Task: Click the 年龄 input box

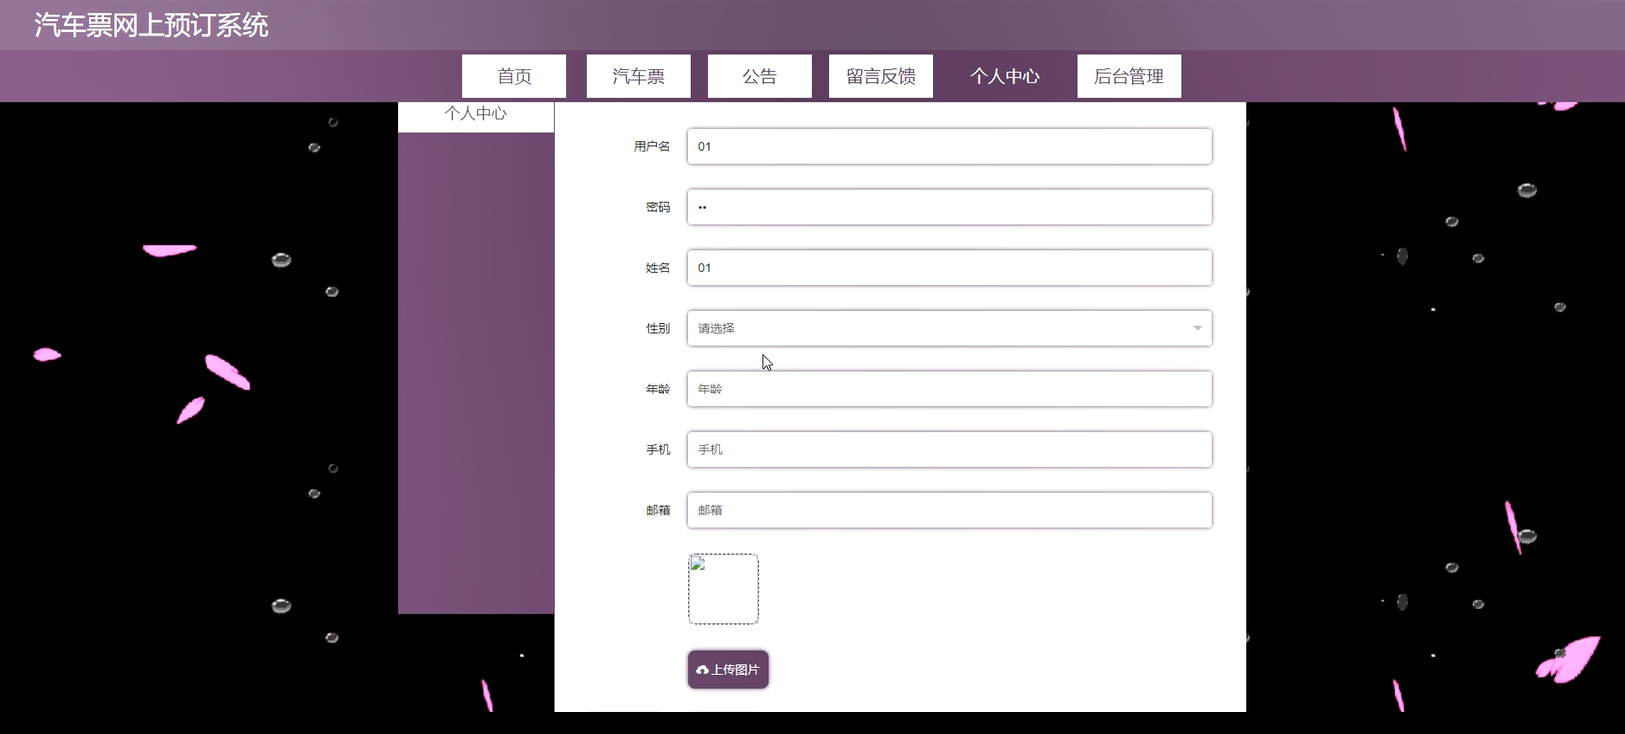Action: point(949,389)
